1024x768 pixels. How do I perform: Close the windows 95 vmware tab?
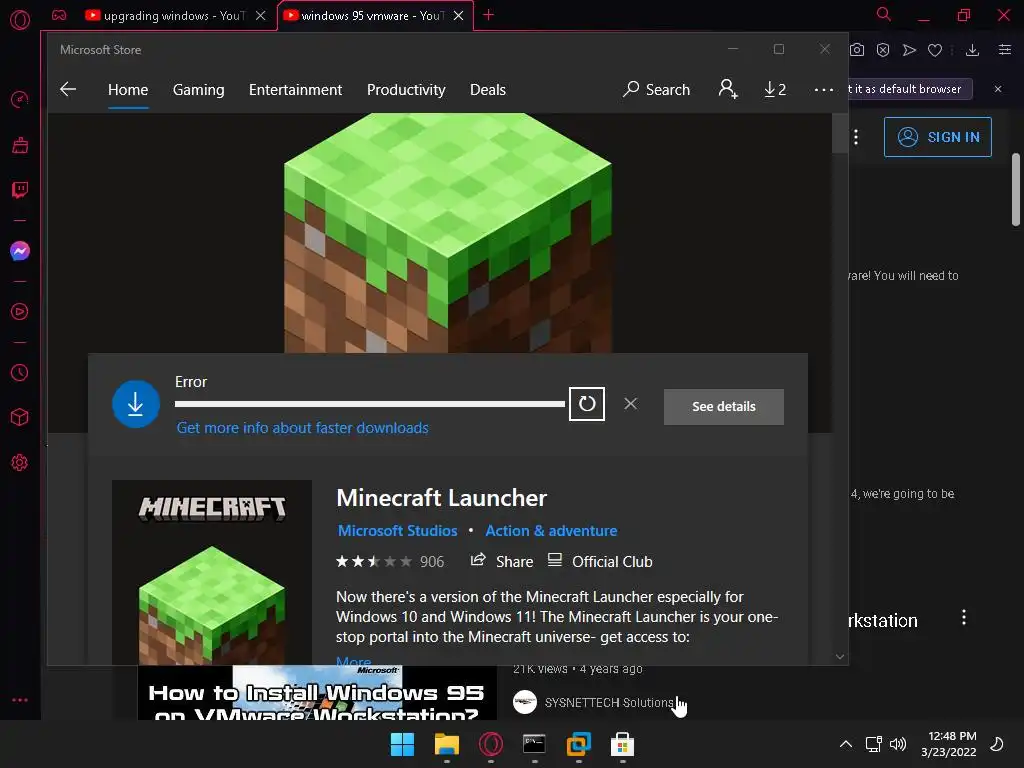tap(458, 16)
